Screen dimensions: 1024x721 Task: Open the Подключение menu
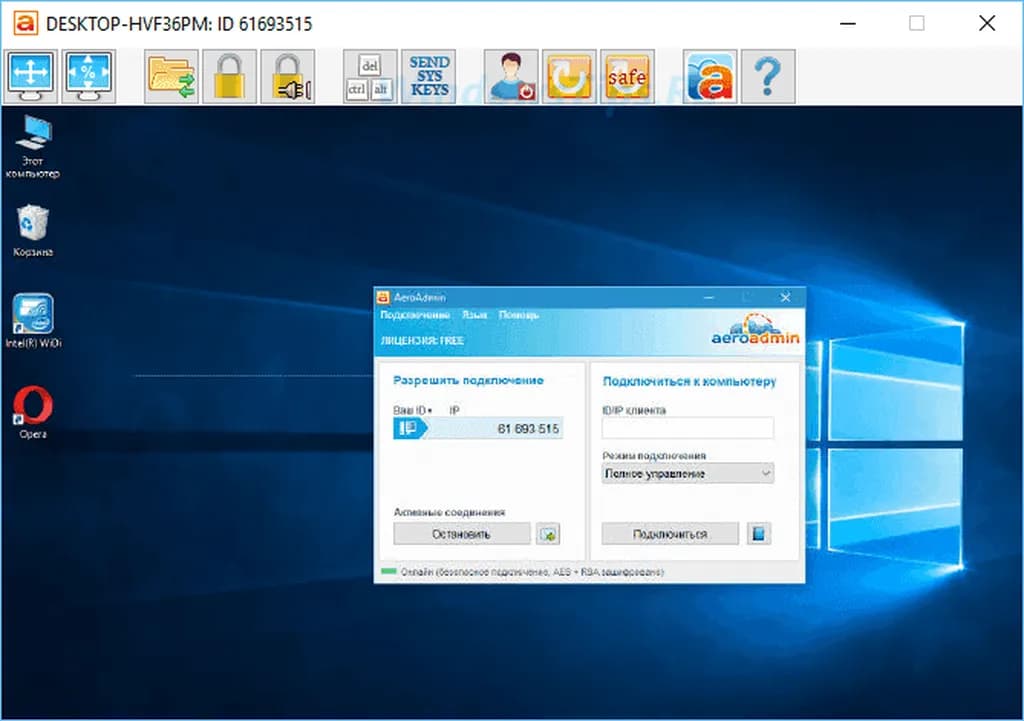[x=415, y=315]
